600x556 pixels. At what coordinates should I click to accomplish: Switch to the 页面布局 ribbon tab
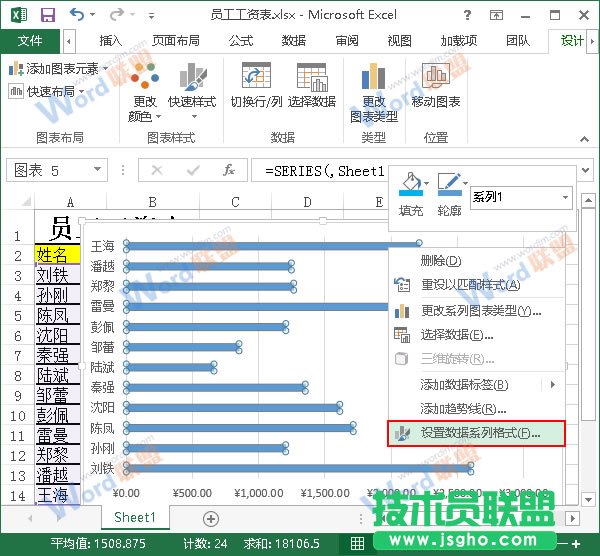[176, 41]
